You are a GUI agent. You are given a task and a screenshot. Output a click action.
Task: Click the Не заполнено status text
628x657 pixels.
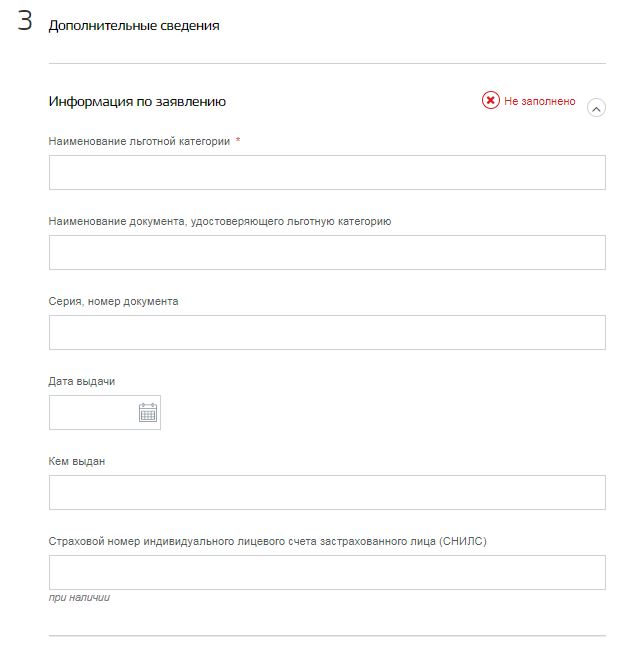pyautogui.click(x=539, y=101)
